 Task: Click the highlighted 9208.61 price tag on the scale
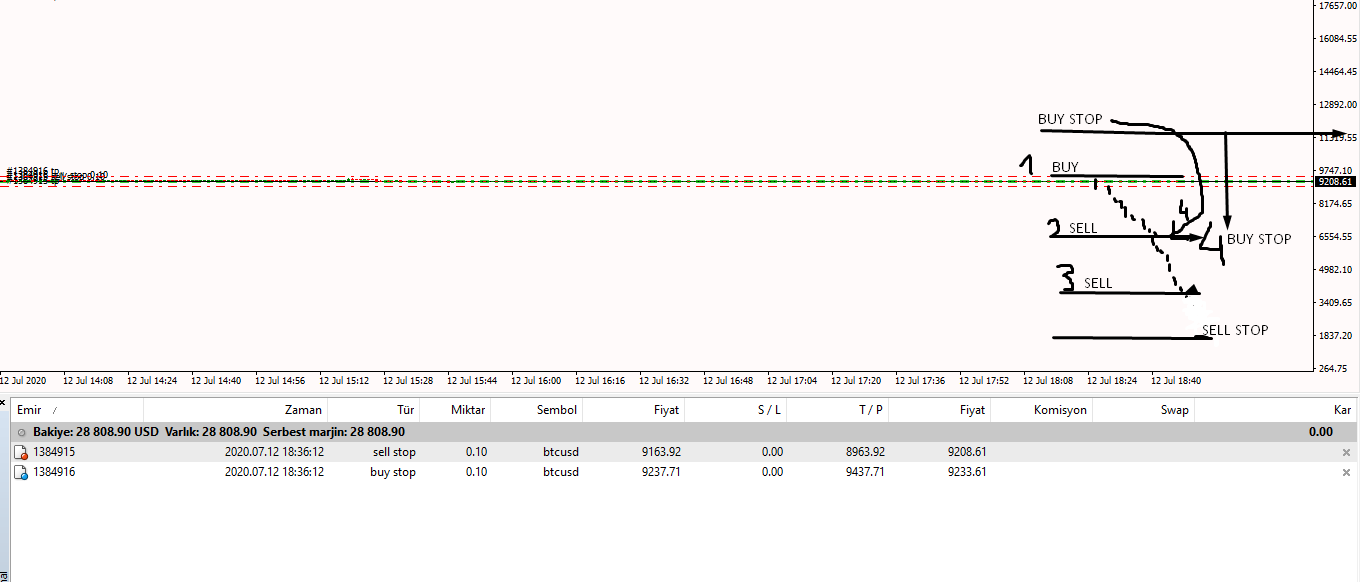click(1335, 182)
